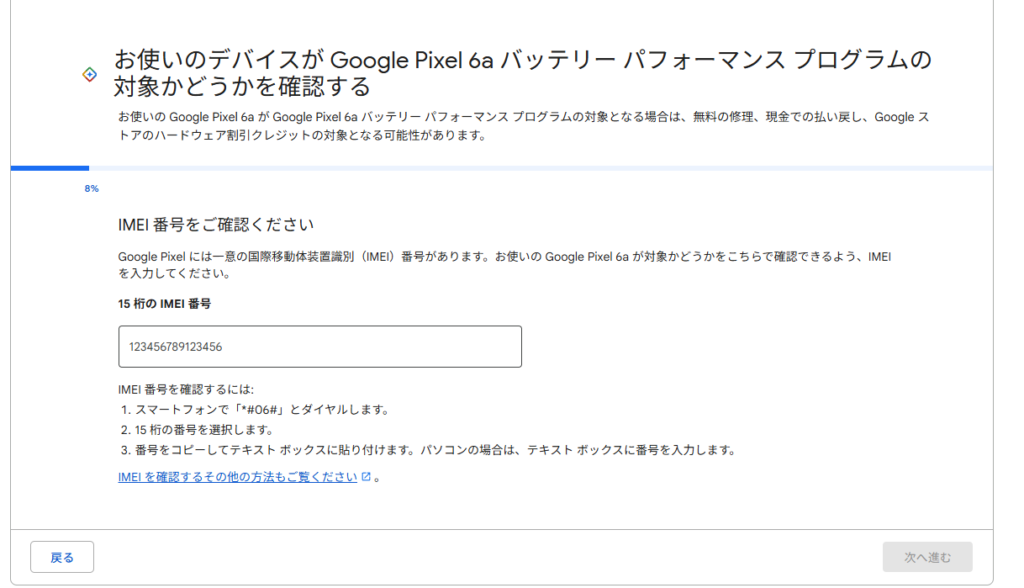
Task: Click the page title about Pixel 6a battery program
Action: pyautogui.click(x=522, y=72)
